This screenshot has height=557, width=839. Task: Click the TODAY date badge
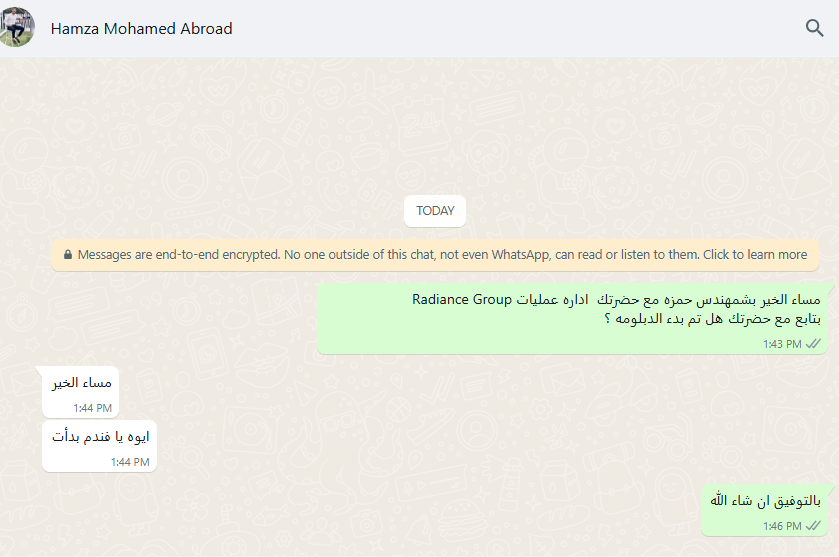click(x=435, y=211)
